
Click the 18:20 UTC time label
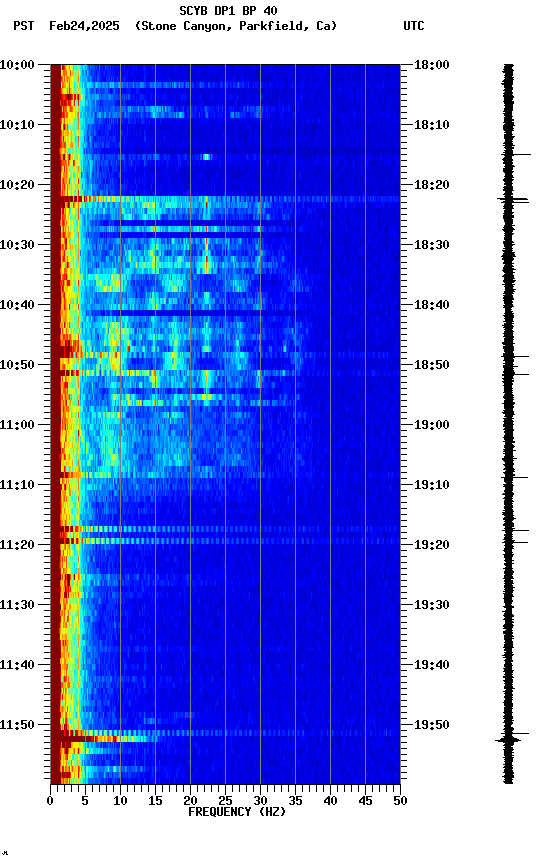(431, 185)
